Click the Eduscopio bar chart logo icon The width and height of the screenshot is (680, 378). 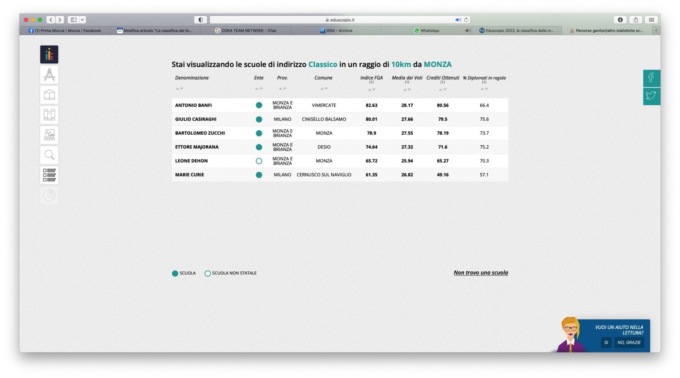coord(49,54)
